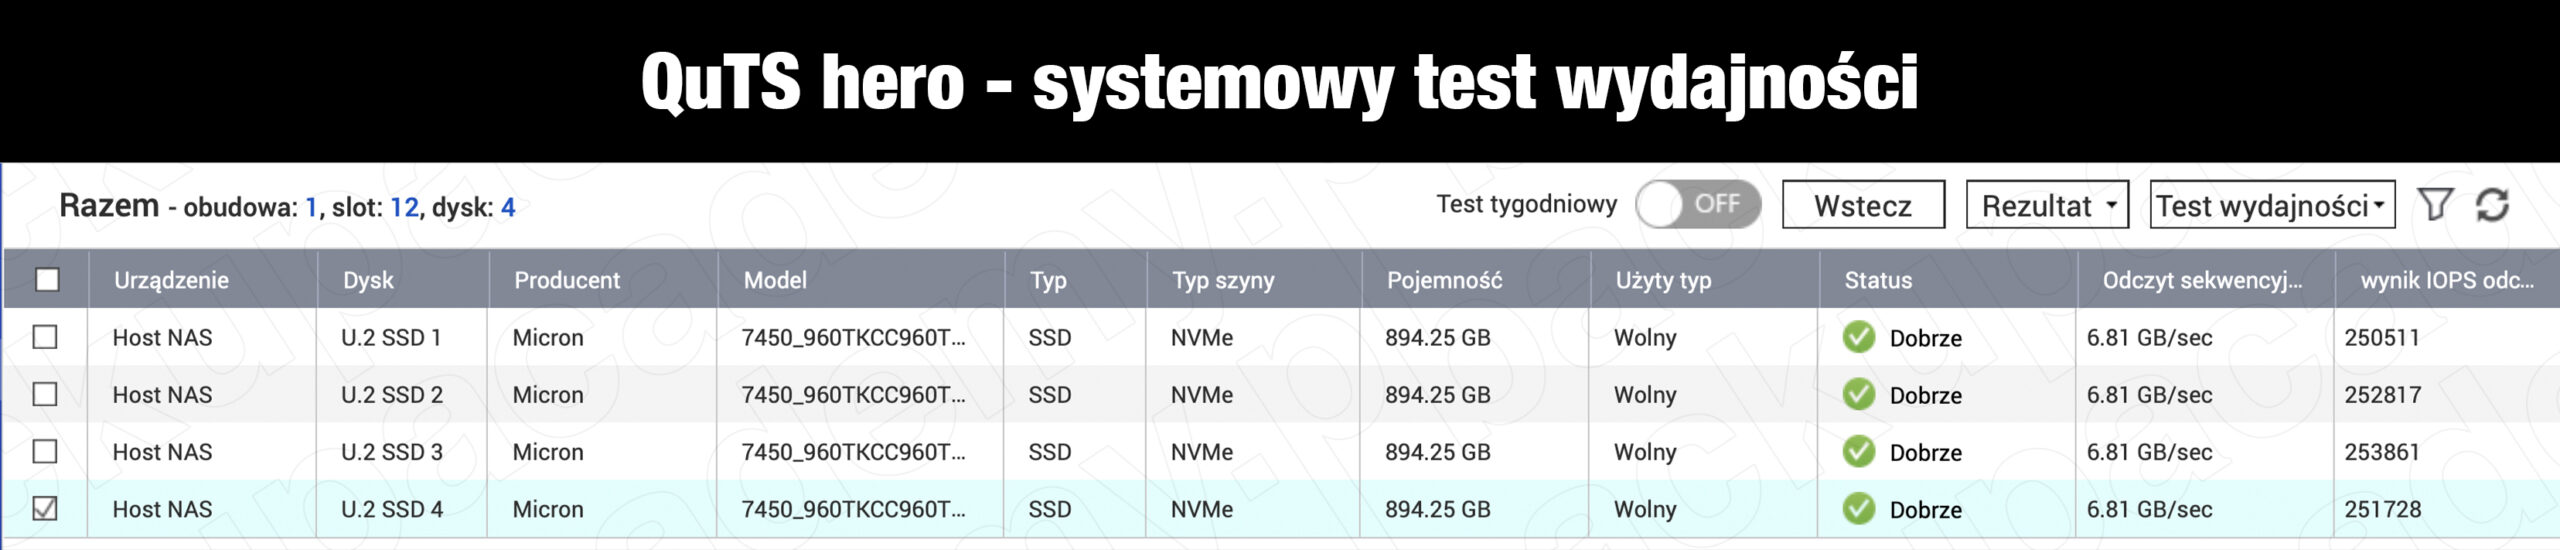2560x550 pixels.
Task: Check the select-all header checkbox
Action: coord(47,279)
